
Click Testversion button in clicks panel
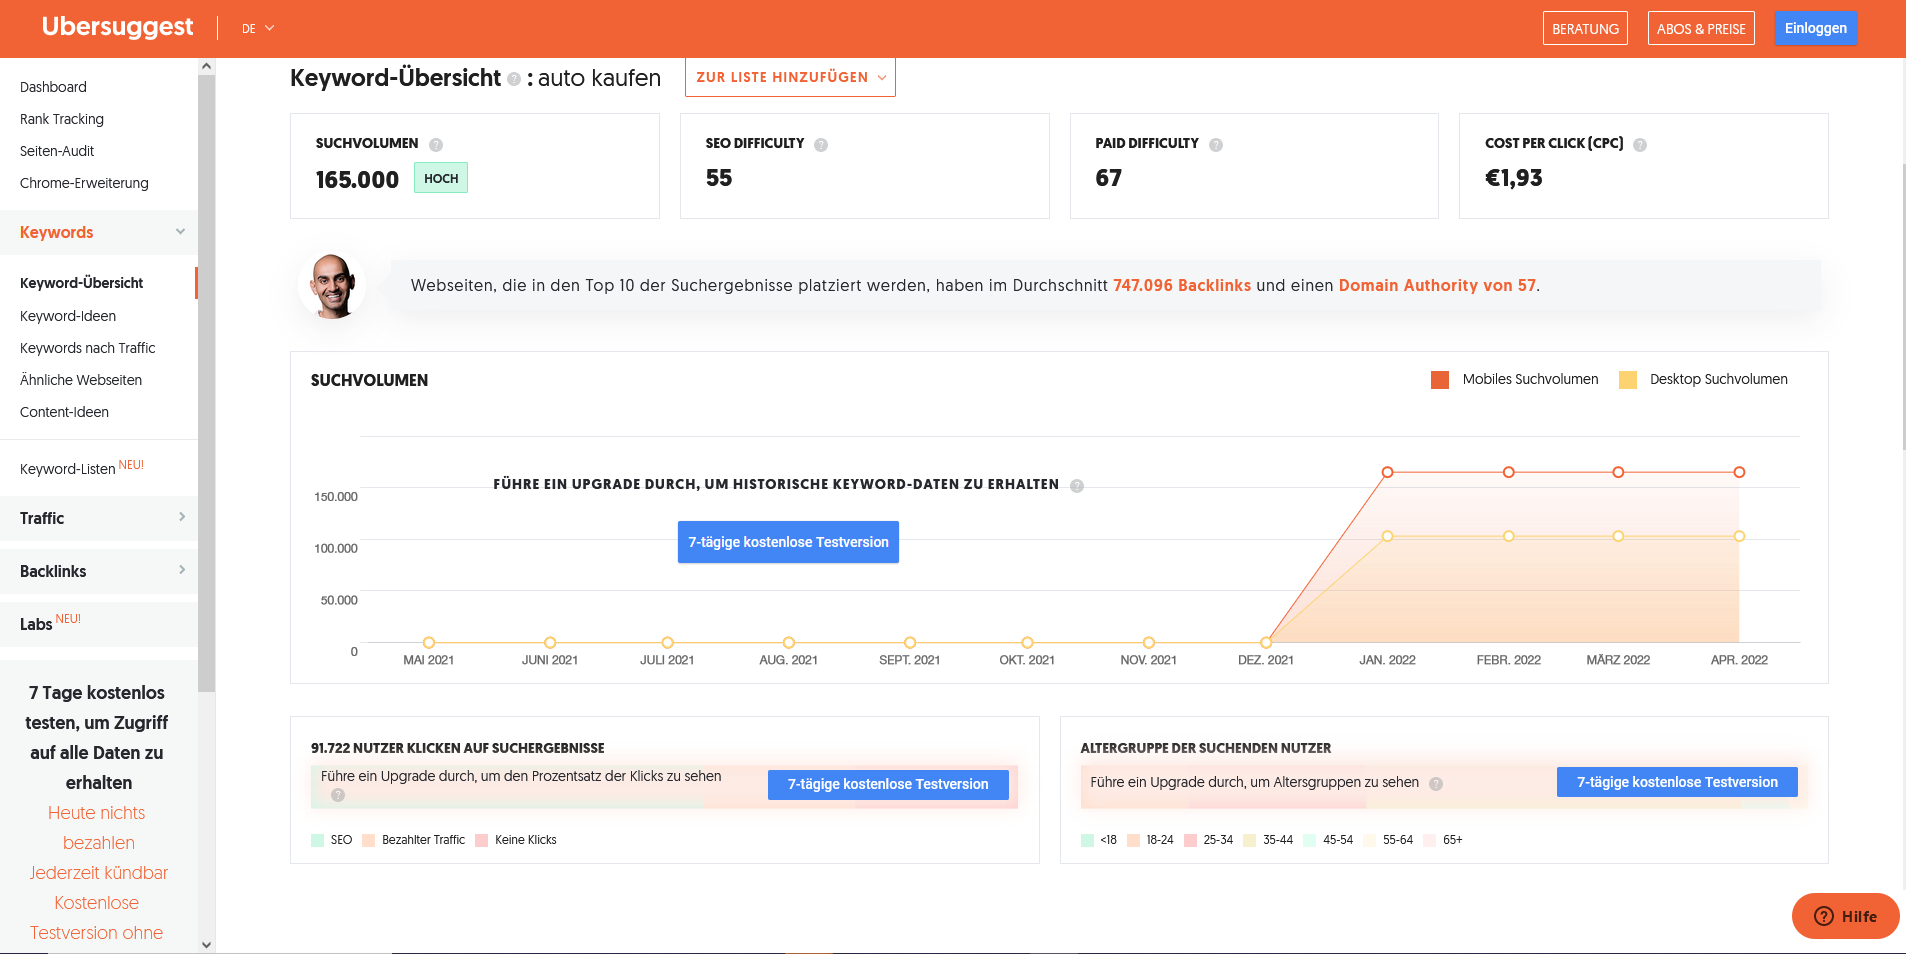pos(888,784)
